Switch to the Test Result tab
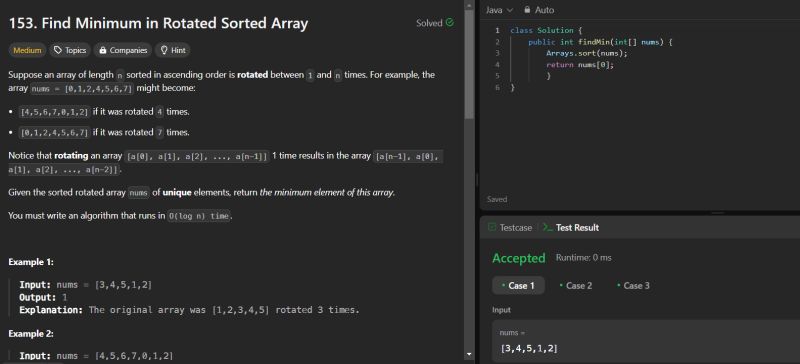Image resolution: width=800 pixels, height=364 pixels. coord(571,228)
